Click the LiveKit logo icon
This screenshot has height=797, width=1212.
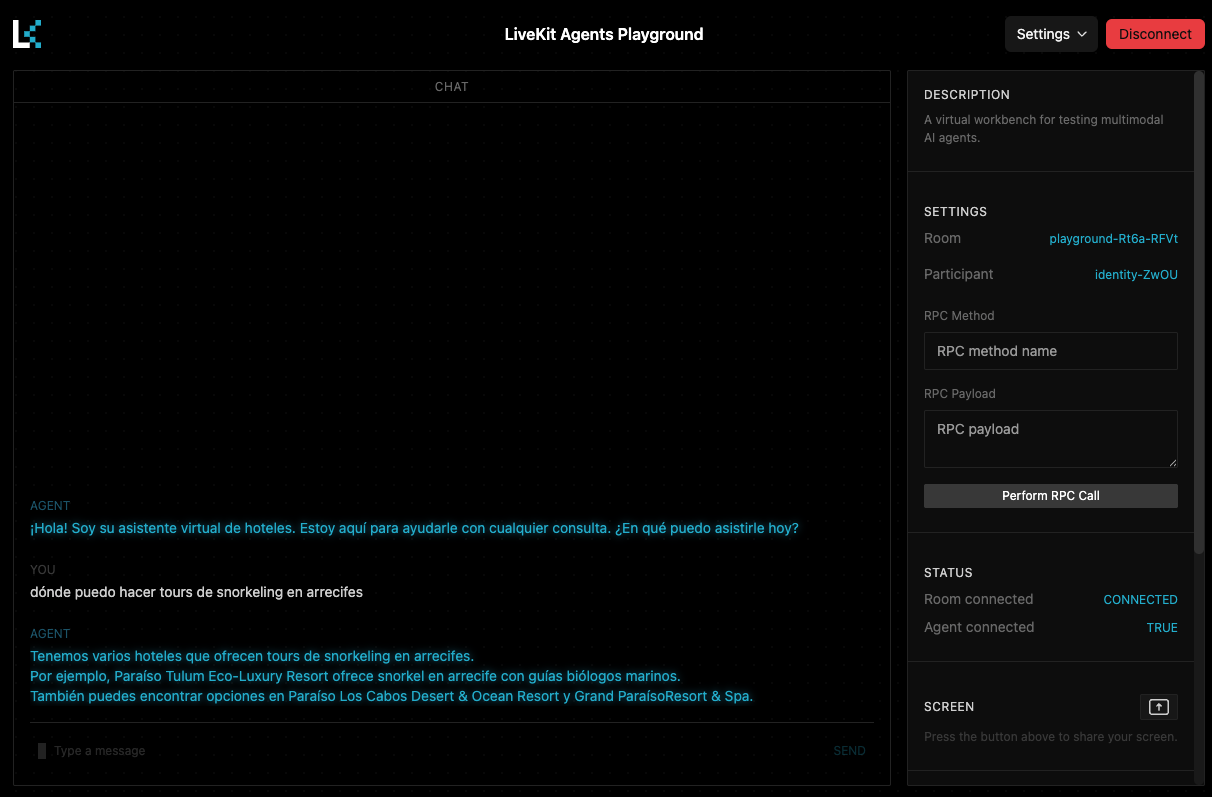click(27, 34)
